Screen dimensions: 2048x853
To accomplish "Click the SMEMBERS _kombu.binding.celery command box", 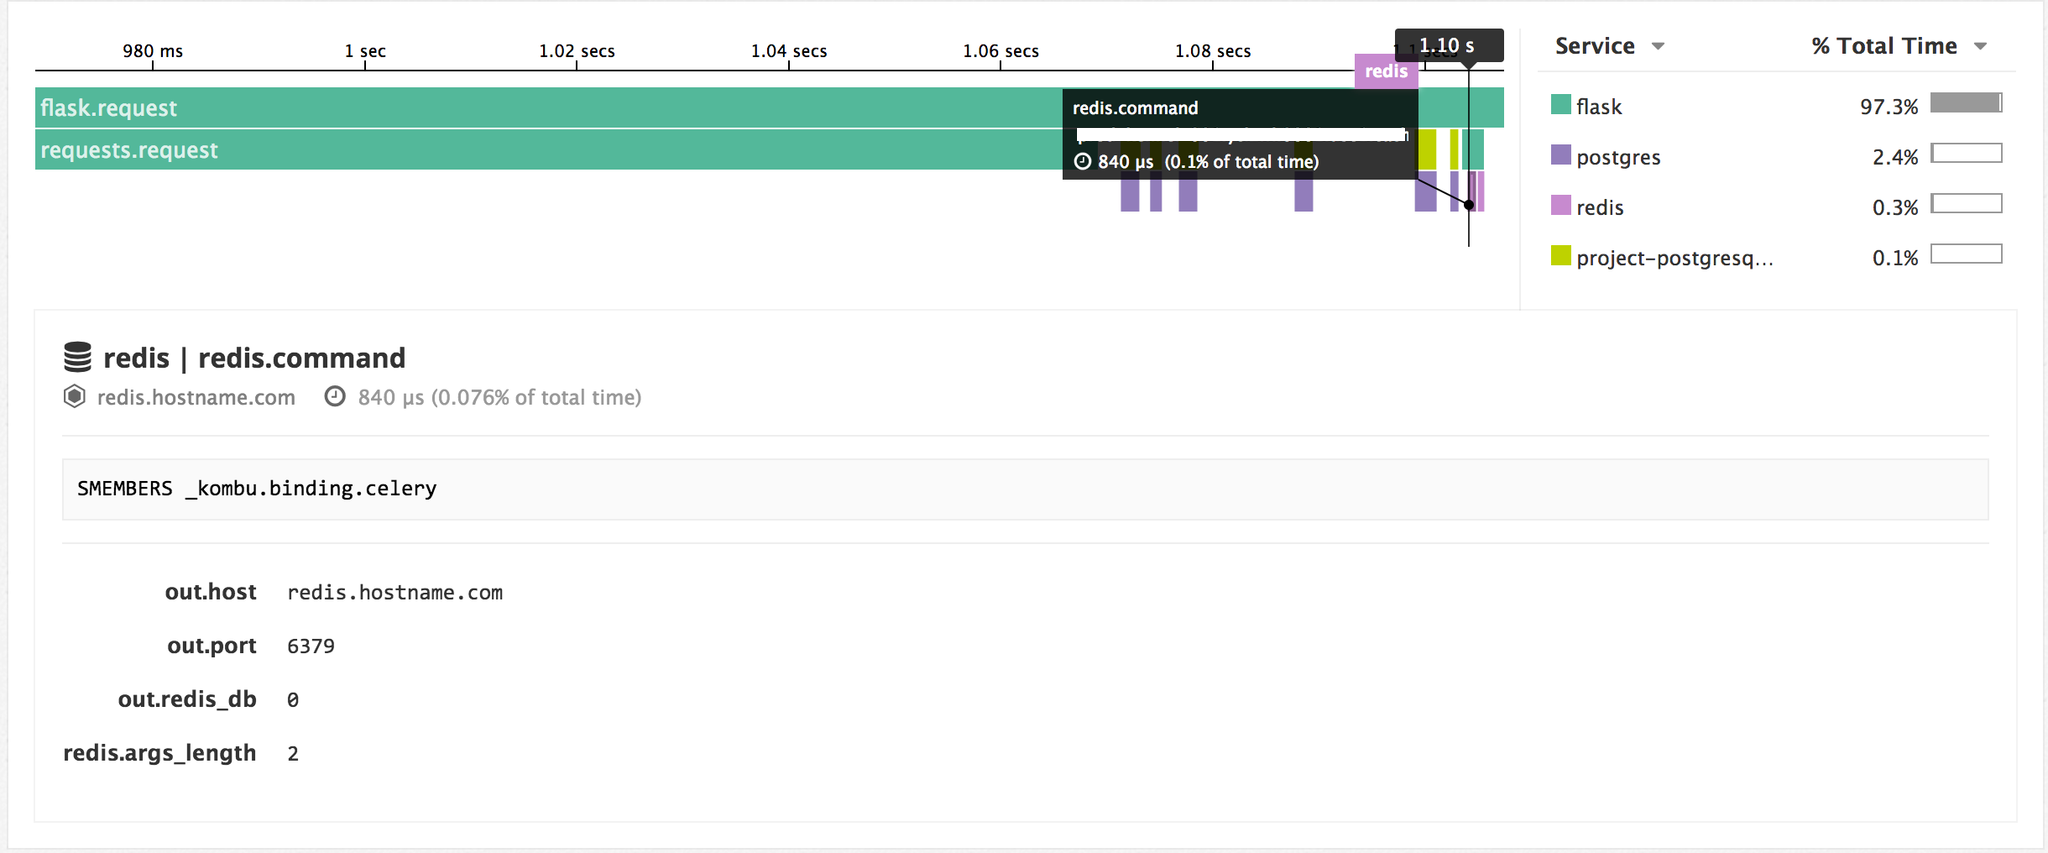I will click(x=1025, y=489).
